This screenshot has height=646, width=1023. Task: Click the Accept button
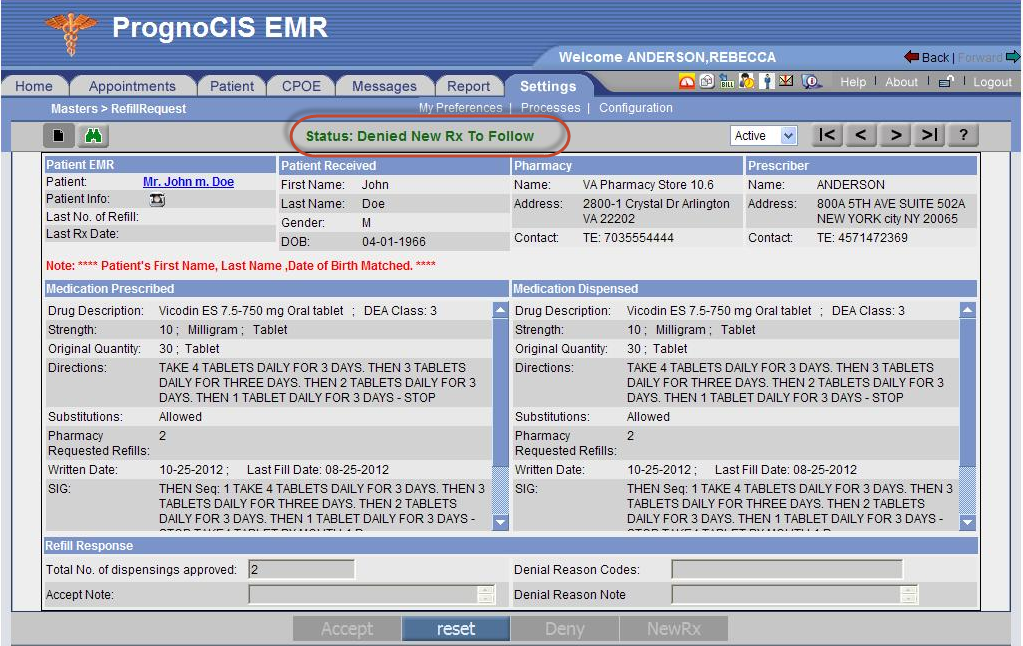click(346, 629)
